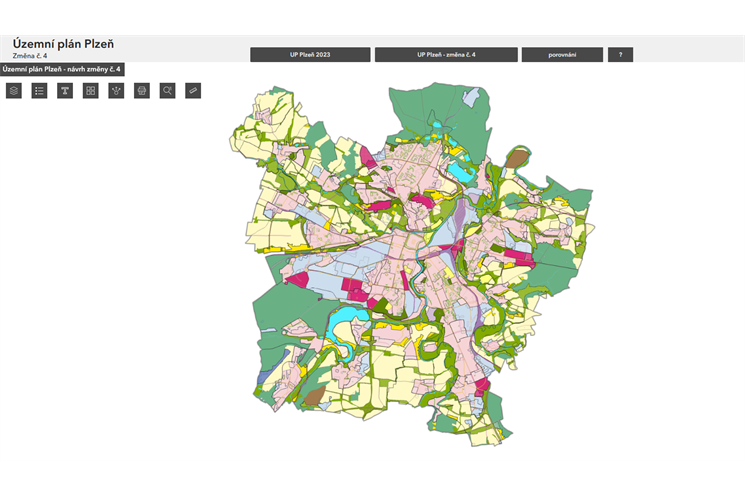This screenshot has width=745, height=496.
Task: Click the T text tool icon
Action: click(65, 91)
